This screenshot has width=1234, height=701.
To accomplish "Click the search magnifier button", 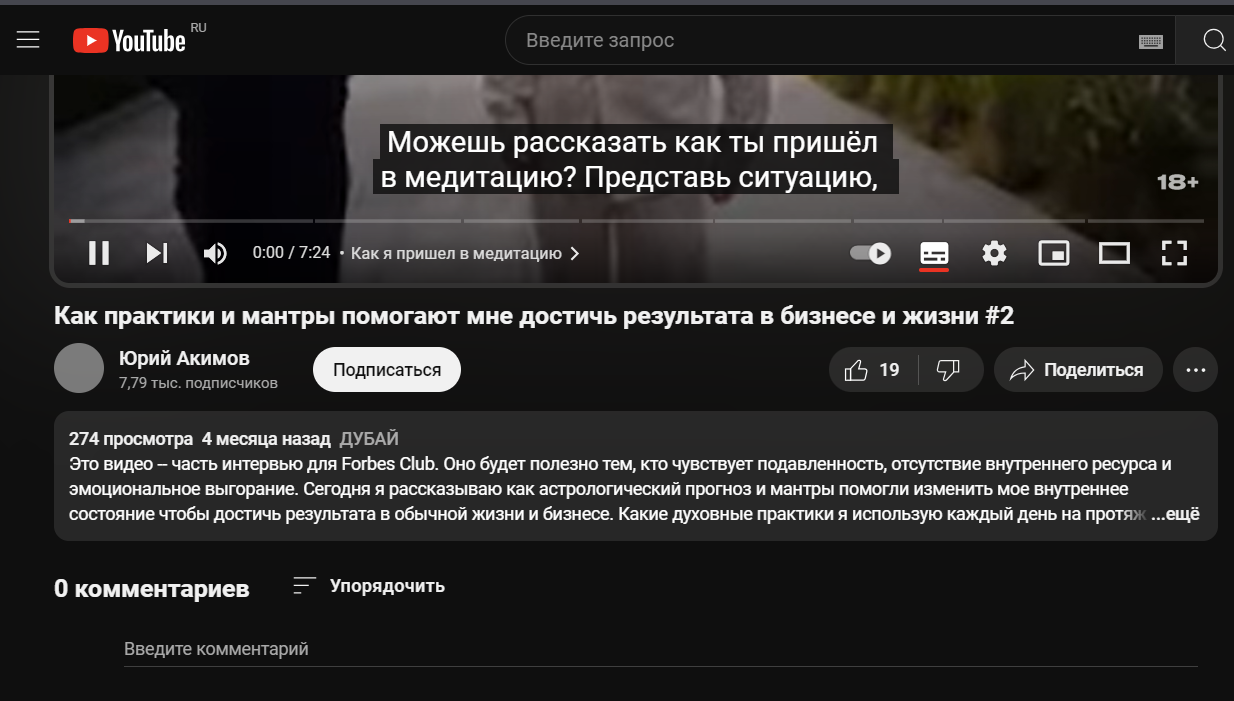I will (1213, 40).
